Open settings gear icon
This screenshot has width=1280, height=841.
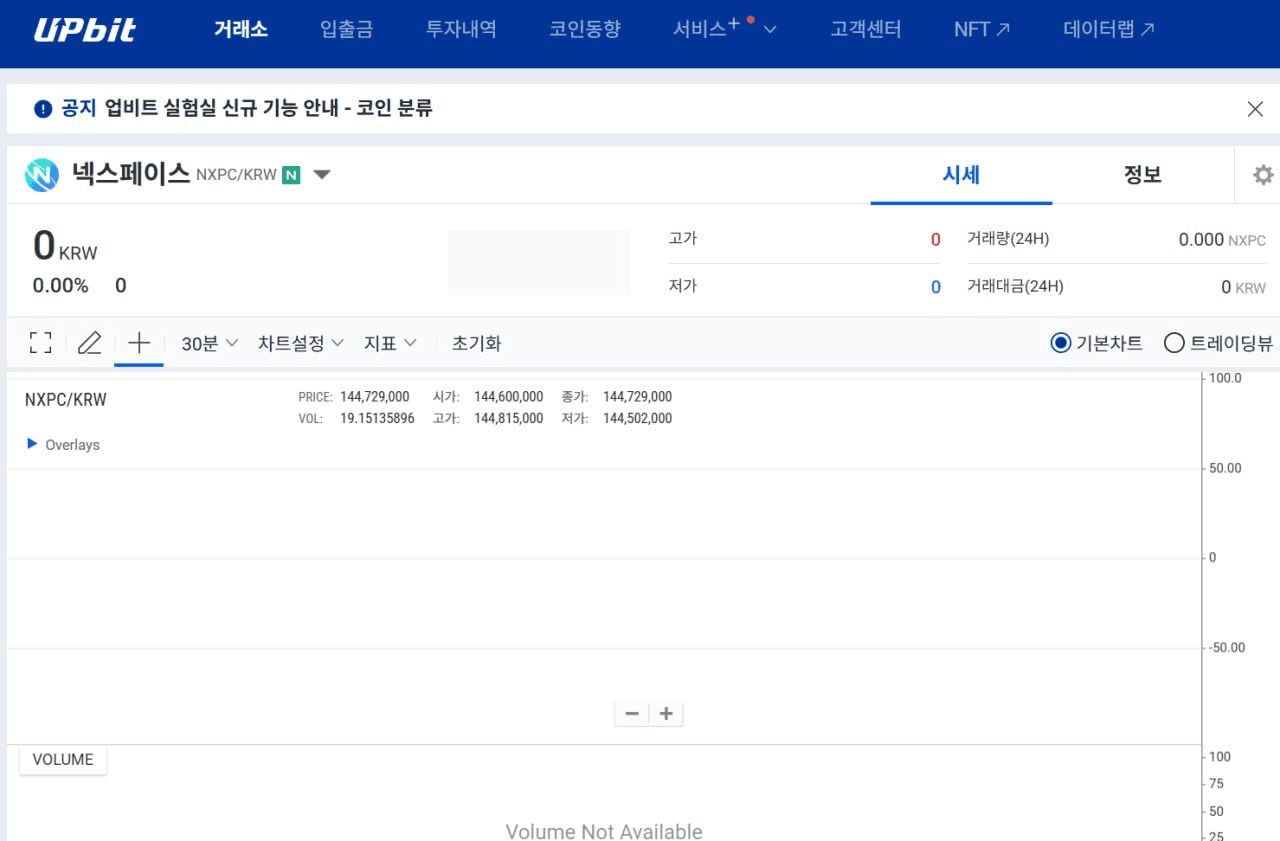pyautogui.click(x=1263, y=175)
